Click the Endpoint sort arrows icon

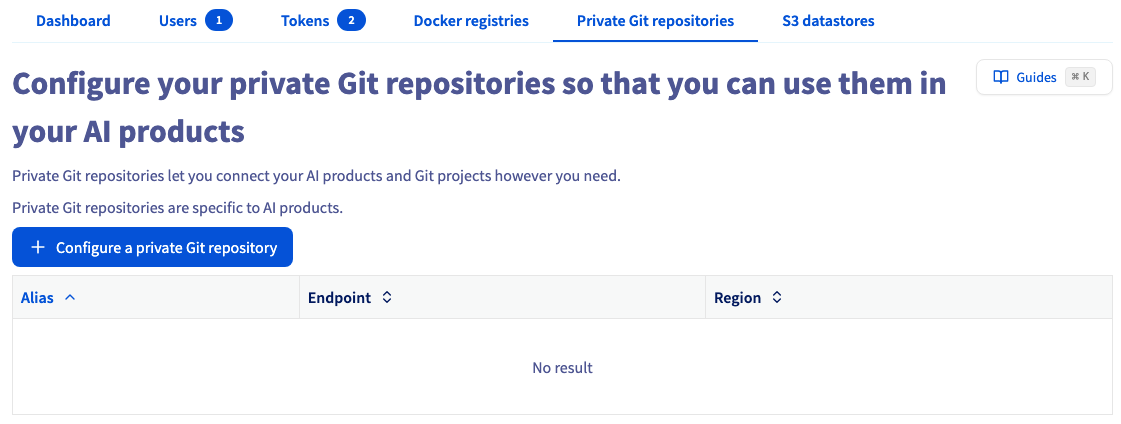(387, 297)
